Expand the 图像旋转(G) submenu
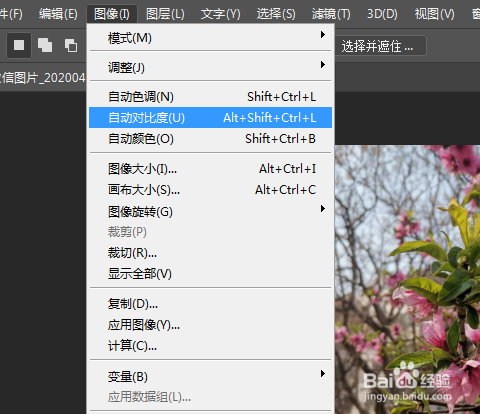Image resolution: width=480 pixels, height=414 pixels. coord(210,211)
